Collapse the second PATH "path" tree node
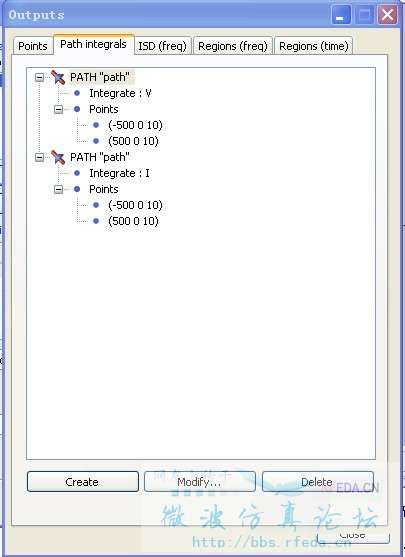Image resolution: width=405 pixels, height=557 pixels. tap(39, 157)
